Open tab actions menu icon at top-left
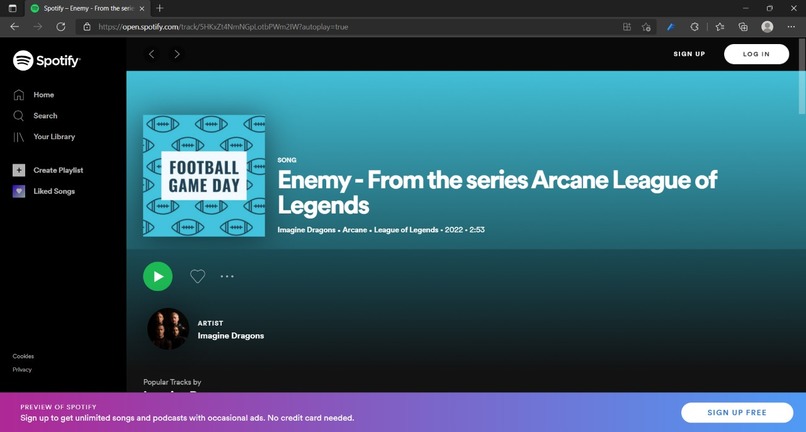Screen dimensions: 806x432 [13, 8]
